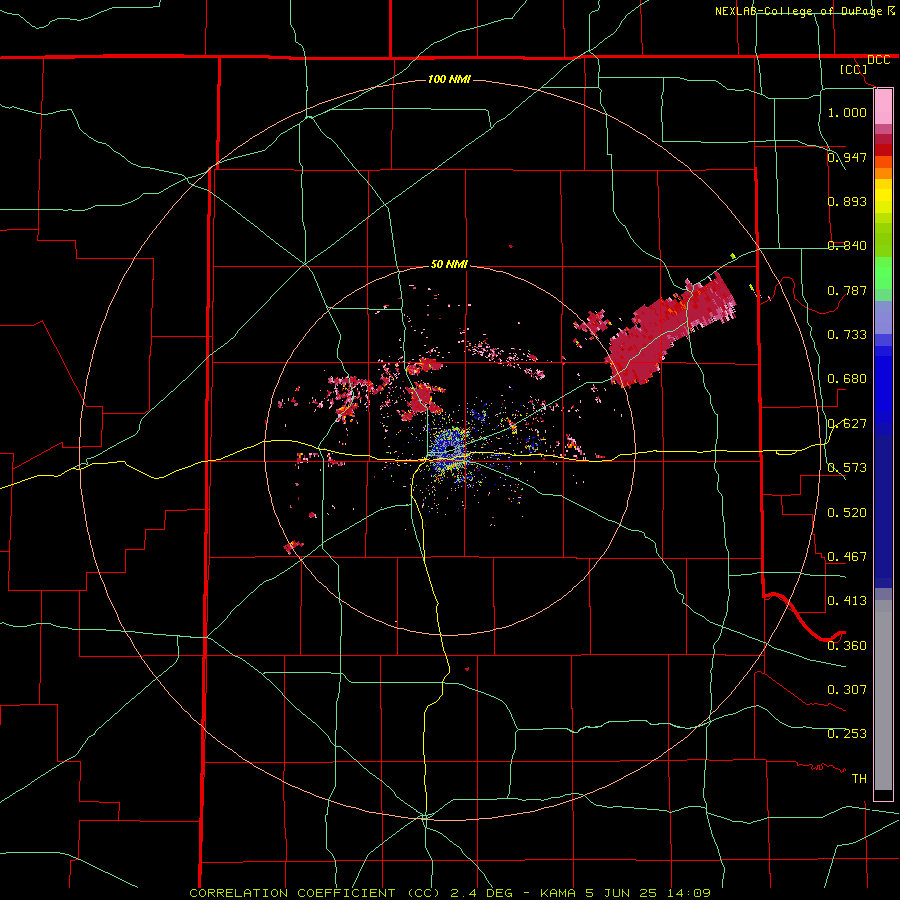Viewport: 900px width, 900px height.
Task: Click the 0.733 scale value
Action: tap(847, 335)
